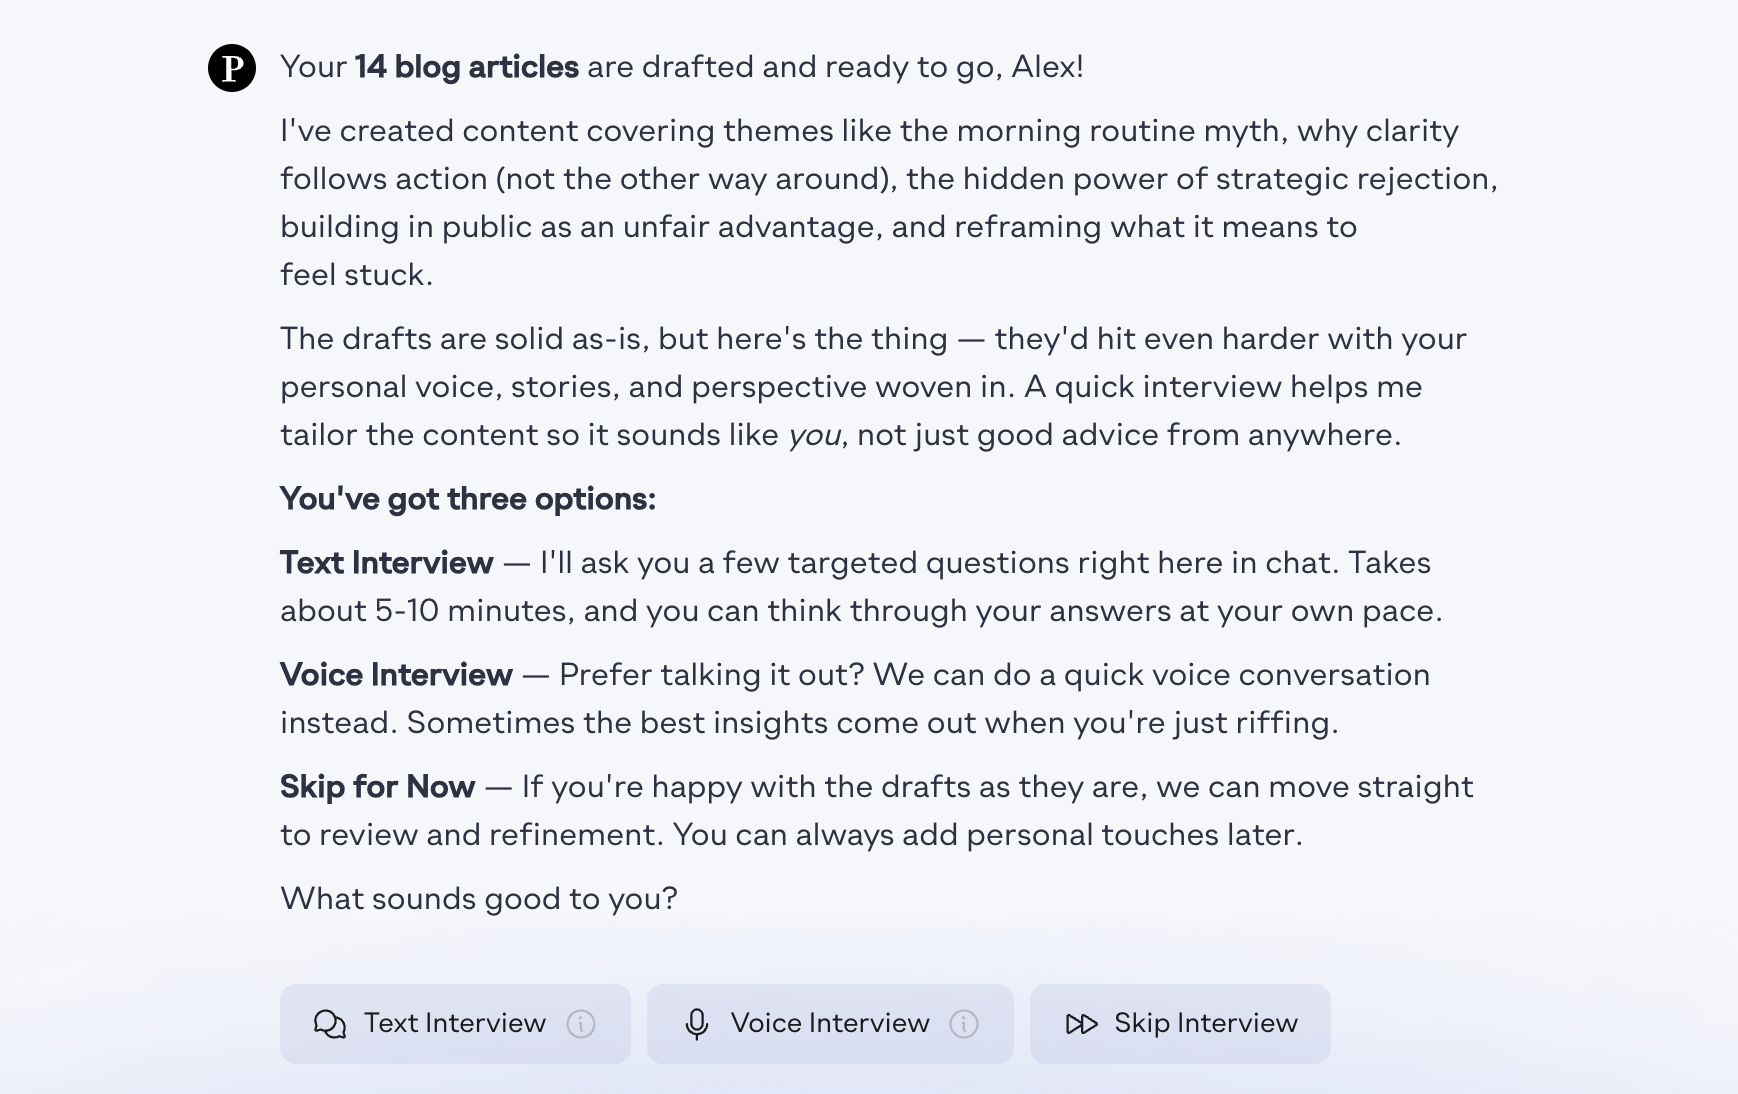Click the "What sounds good to you?" question
Image resolution: width=1738 pixels, height=1094 pixels.
(478, 899)
